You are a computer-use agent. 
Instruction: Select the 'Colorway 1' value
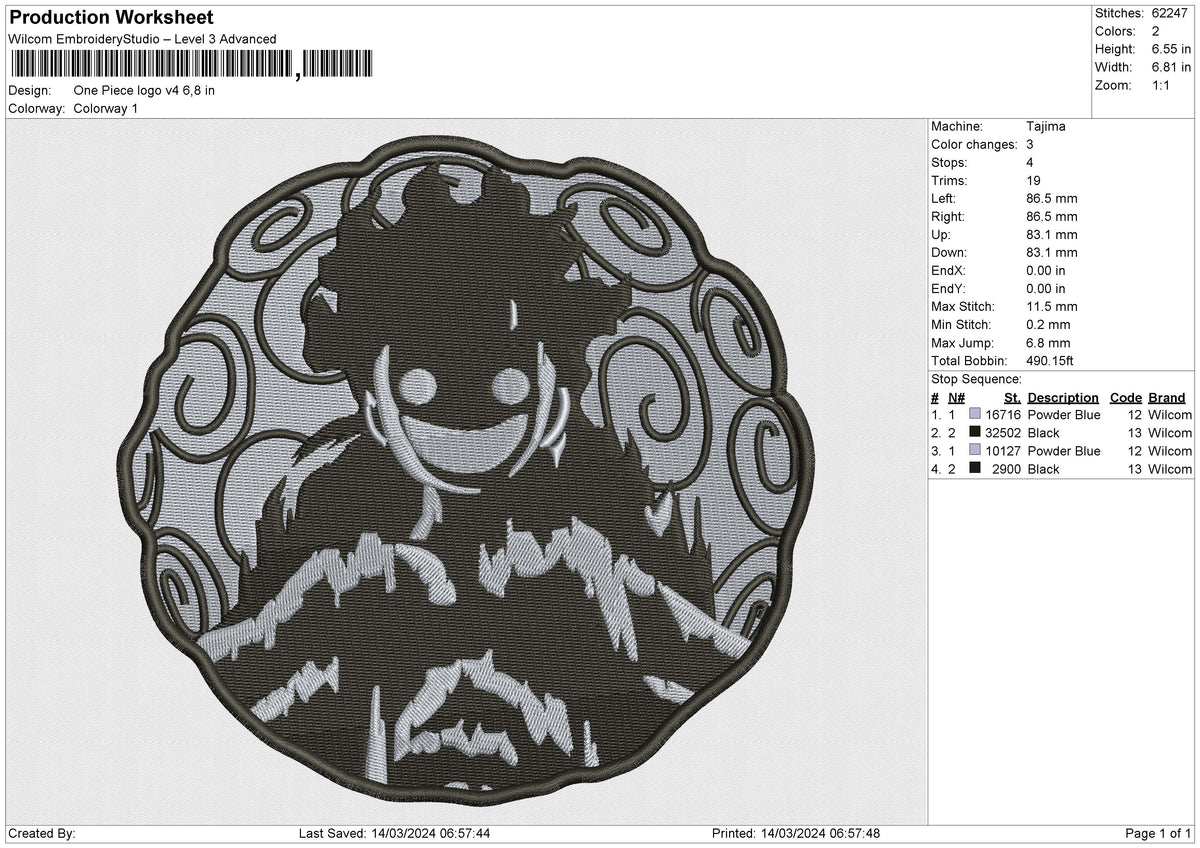pyautogui.click(x=106, y=108)
